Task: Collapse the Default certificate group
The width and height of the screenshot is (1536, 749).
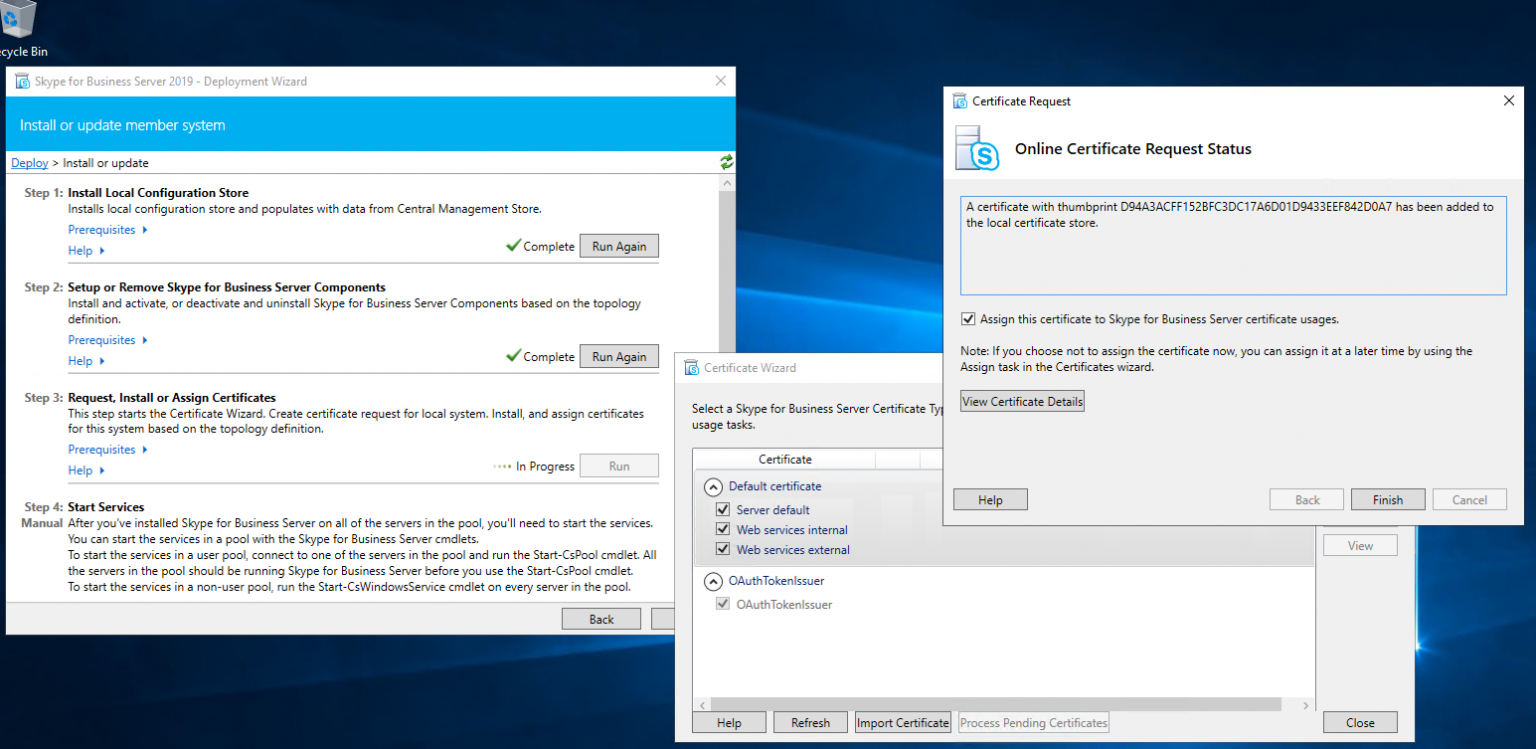Action: [713, 487]
